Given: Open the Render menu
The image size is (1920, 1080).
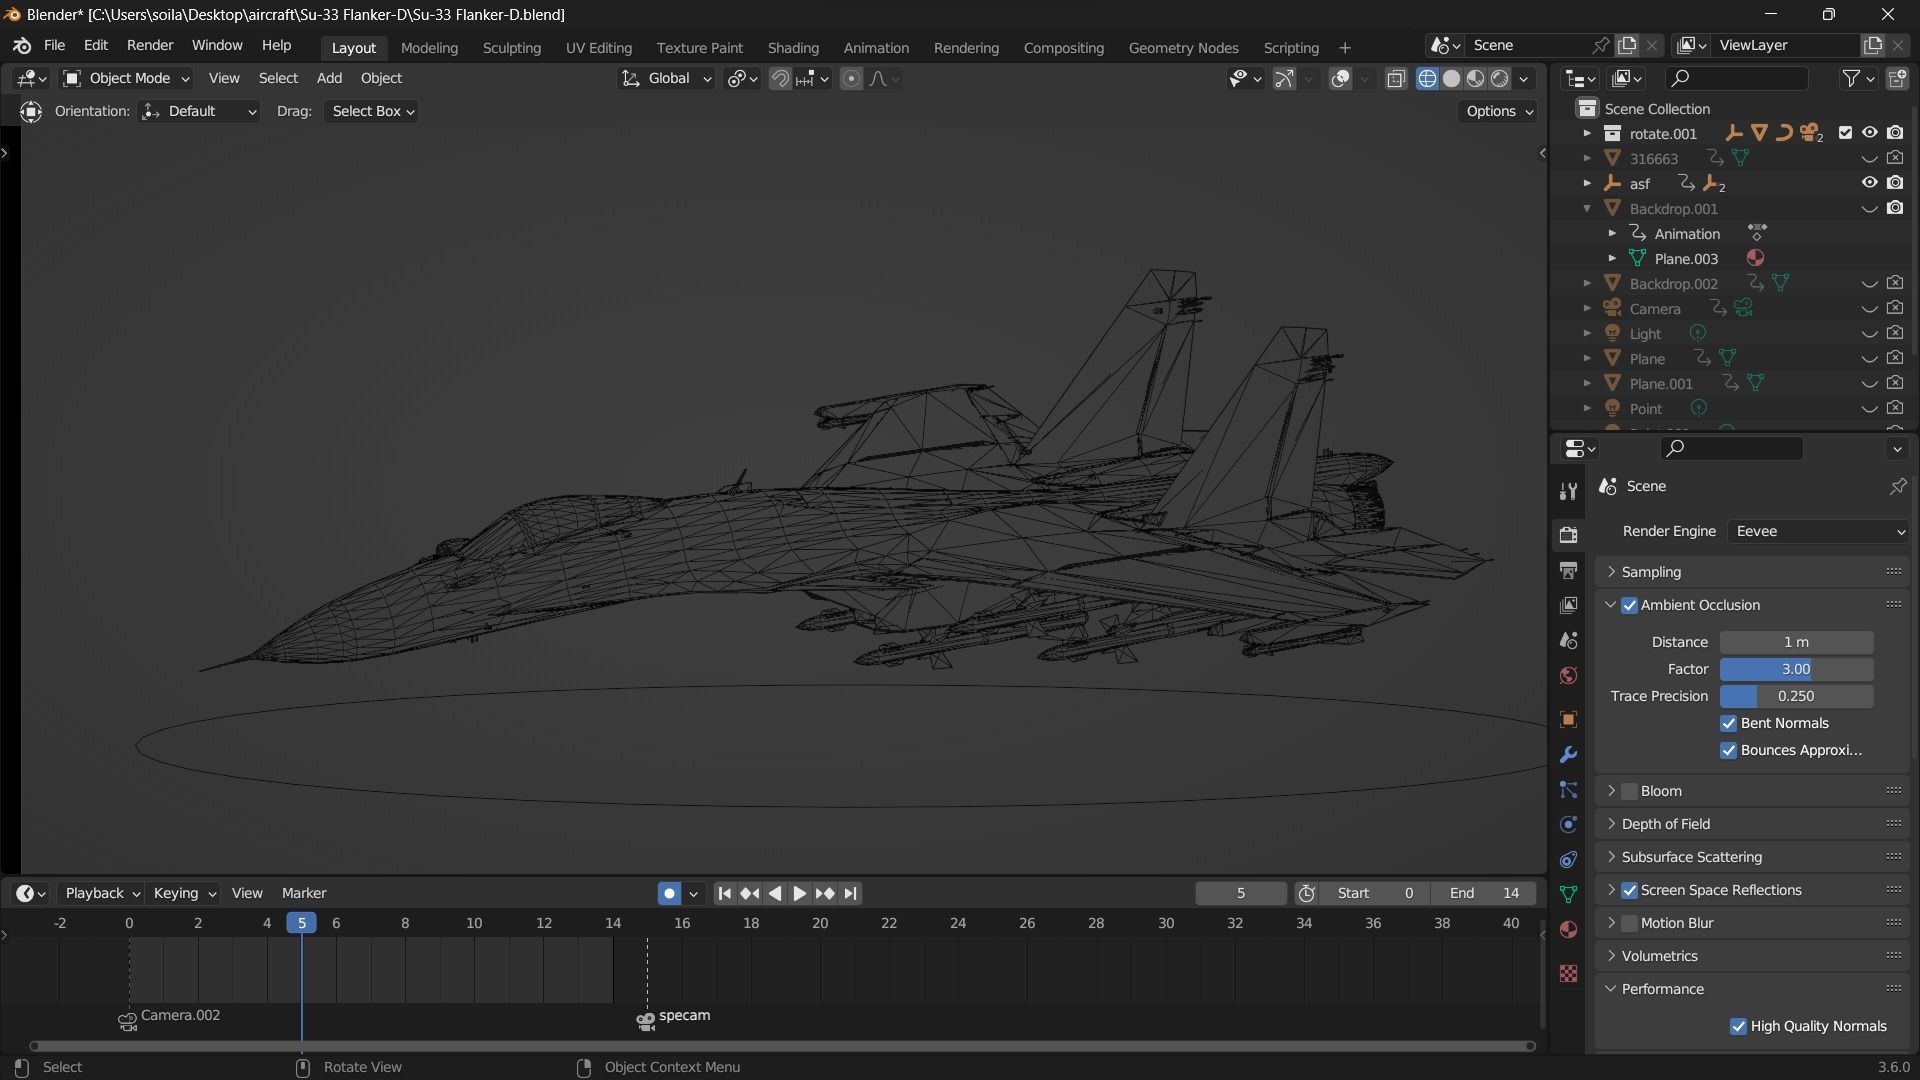Looking at the screenshot, I should coord(150,46).
